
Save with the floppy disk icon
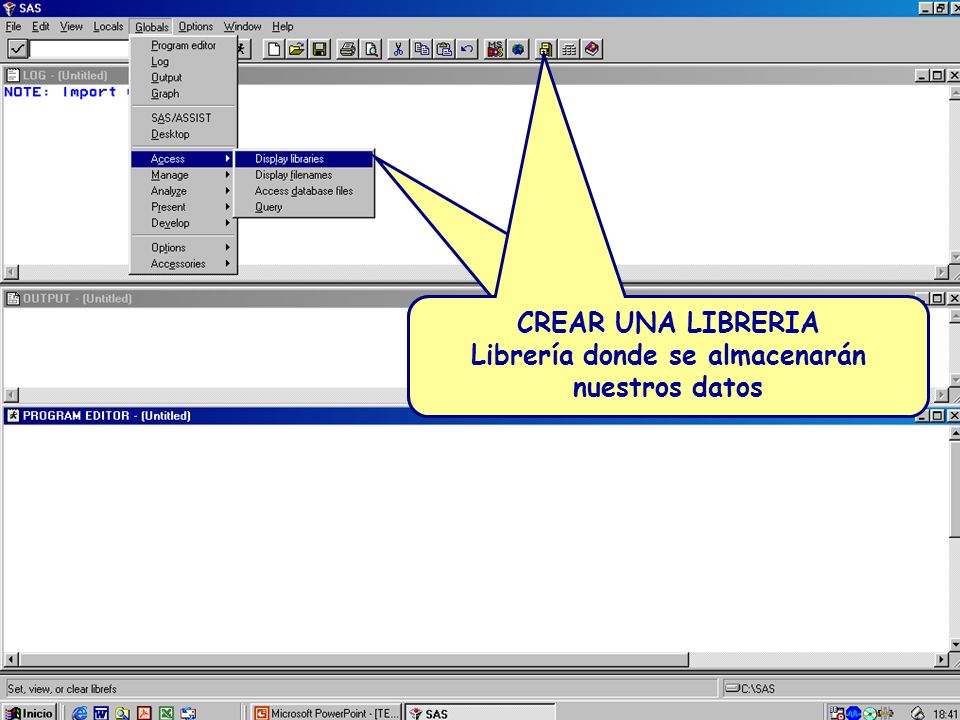[x=319, y=49]
